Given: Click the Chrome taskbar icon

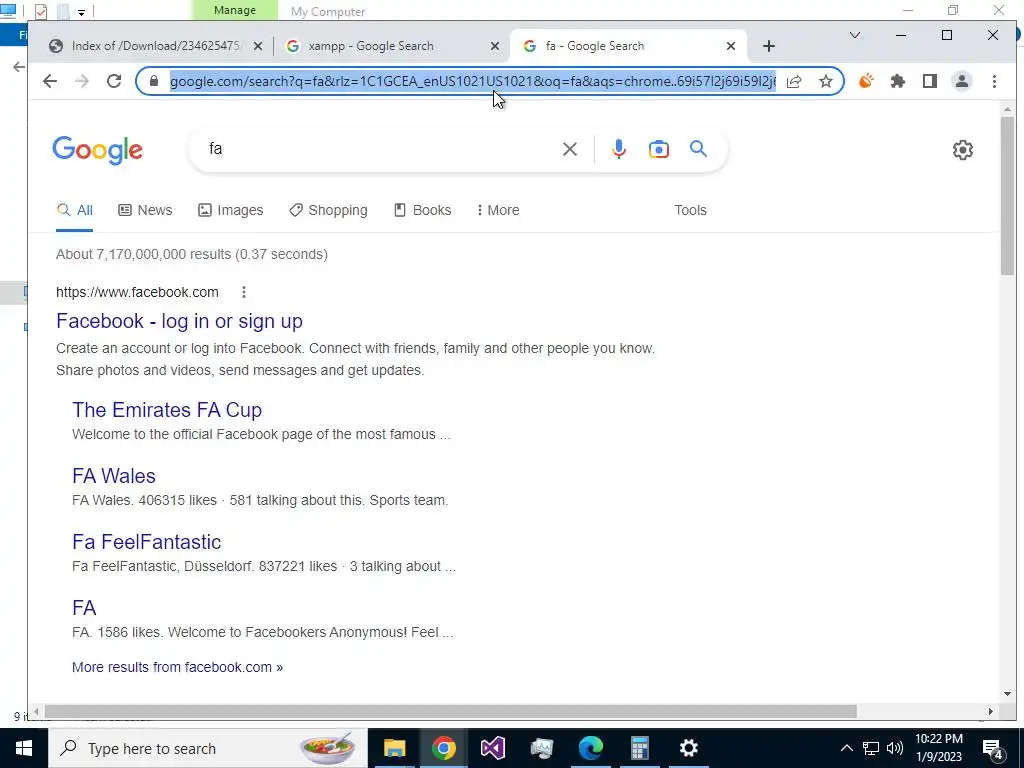Looking at the screenshot, I should click(x=443, y=748).
